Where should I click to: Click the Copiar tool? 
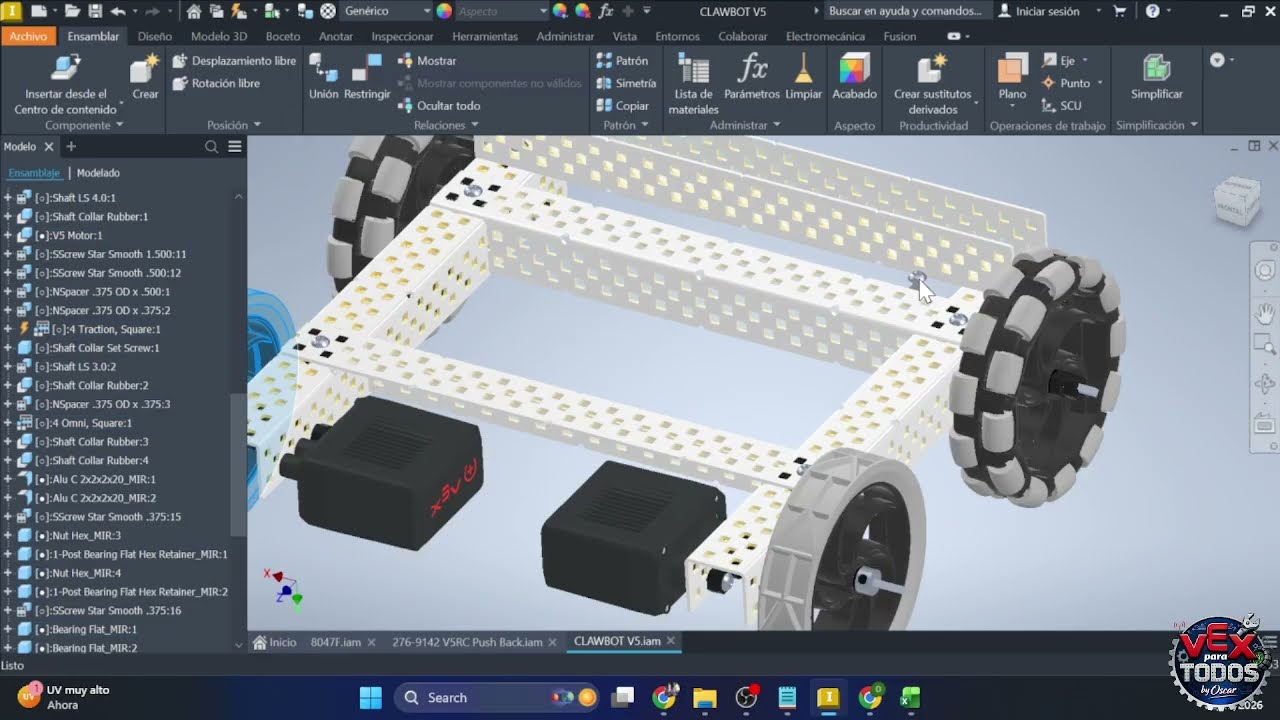pos(622,105)
